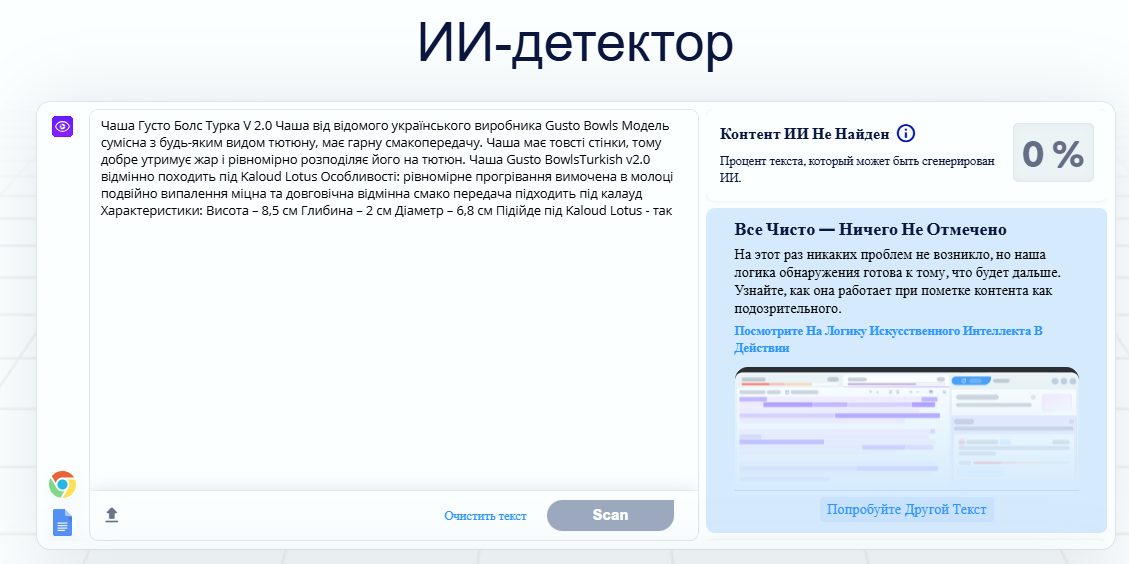Click the Попробуйте Другой Текст button
The image size is (1129, 564).
[x=907, y=509]
